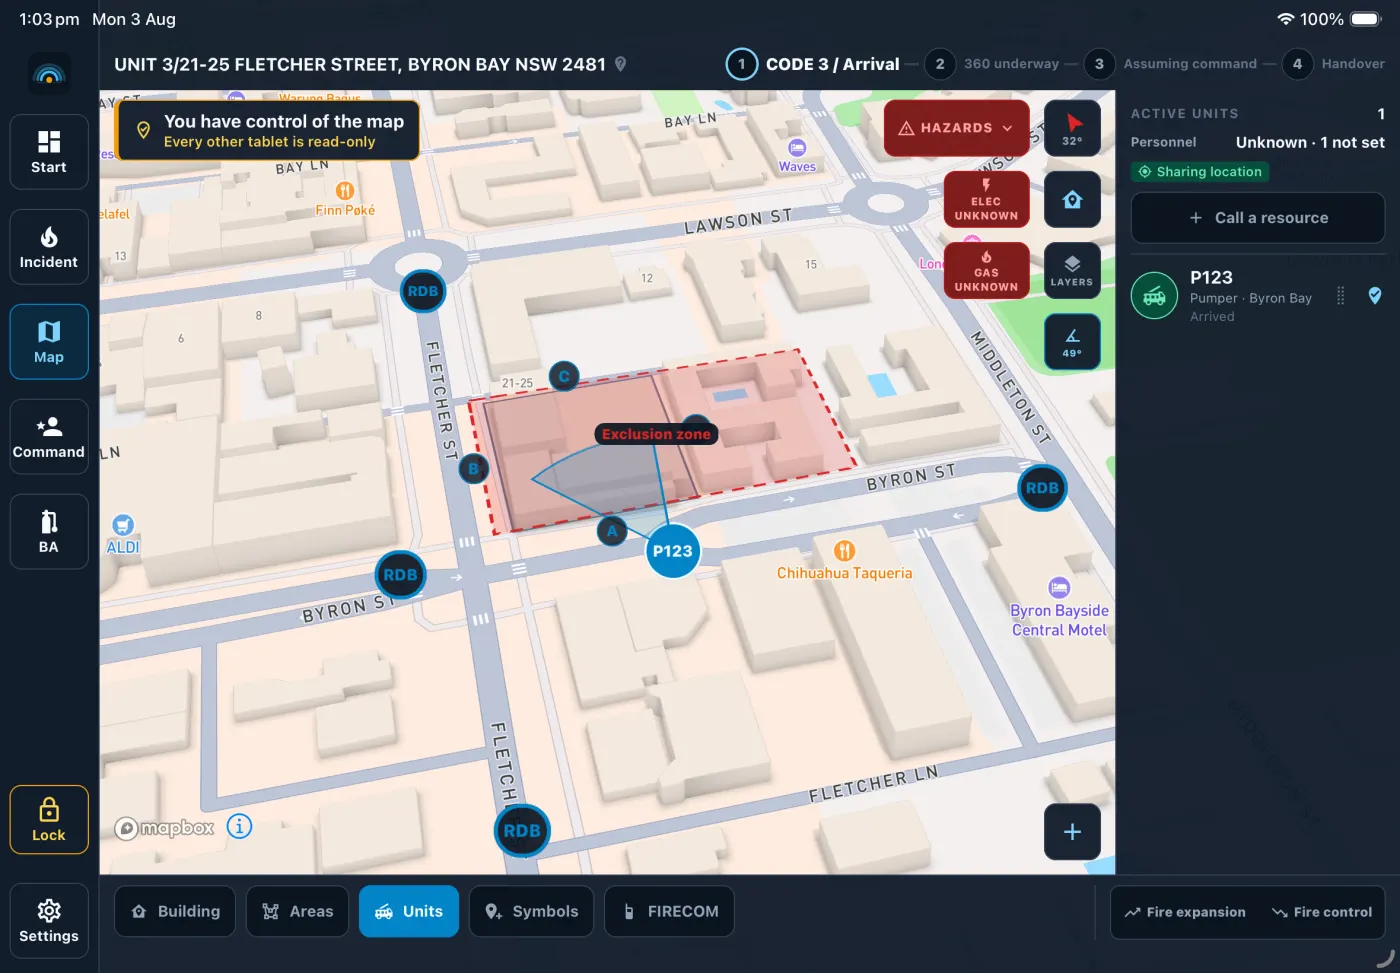Screen dimensions: 1400x973
Task: Open the Areas tools tab
Action: 298,911
